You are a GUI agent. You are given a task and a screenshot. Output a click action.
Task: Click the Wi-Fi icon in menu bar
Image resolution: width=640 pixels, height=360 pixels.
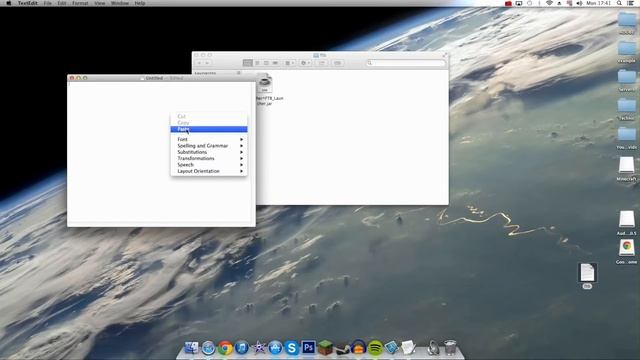[x=549, y=3]
